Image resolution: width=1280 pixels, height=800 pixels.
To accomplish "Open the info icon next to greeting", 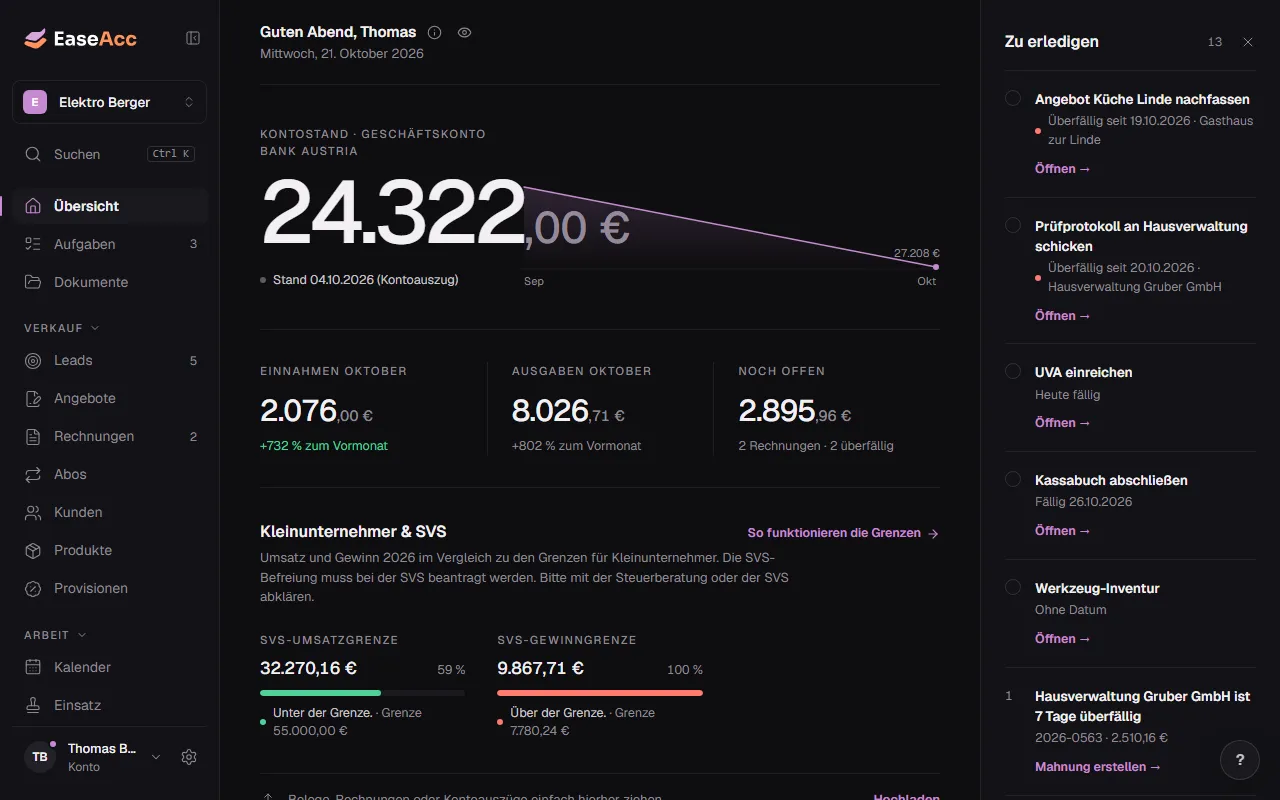I will click(434, 32).
